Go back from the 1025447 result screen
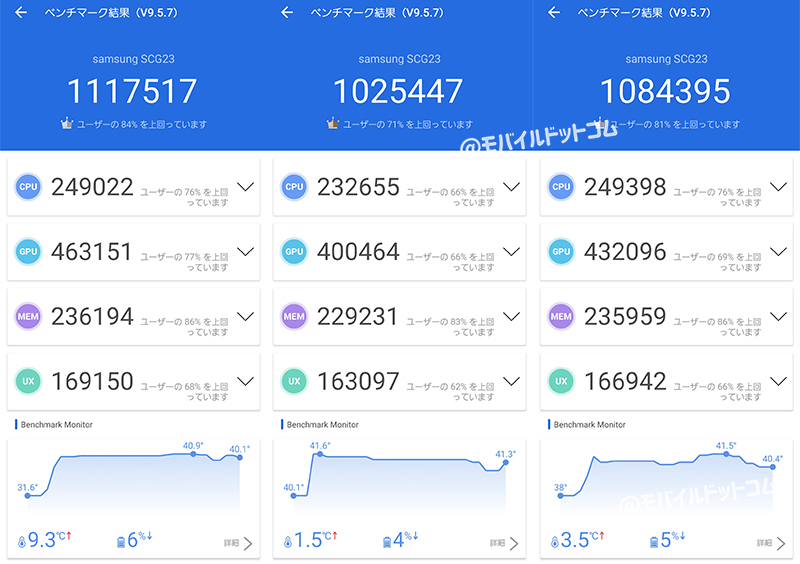Screen dimensions: 800x564 pos(287,12)
